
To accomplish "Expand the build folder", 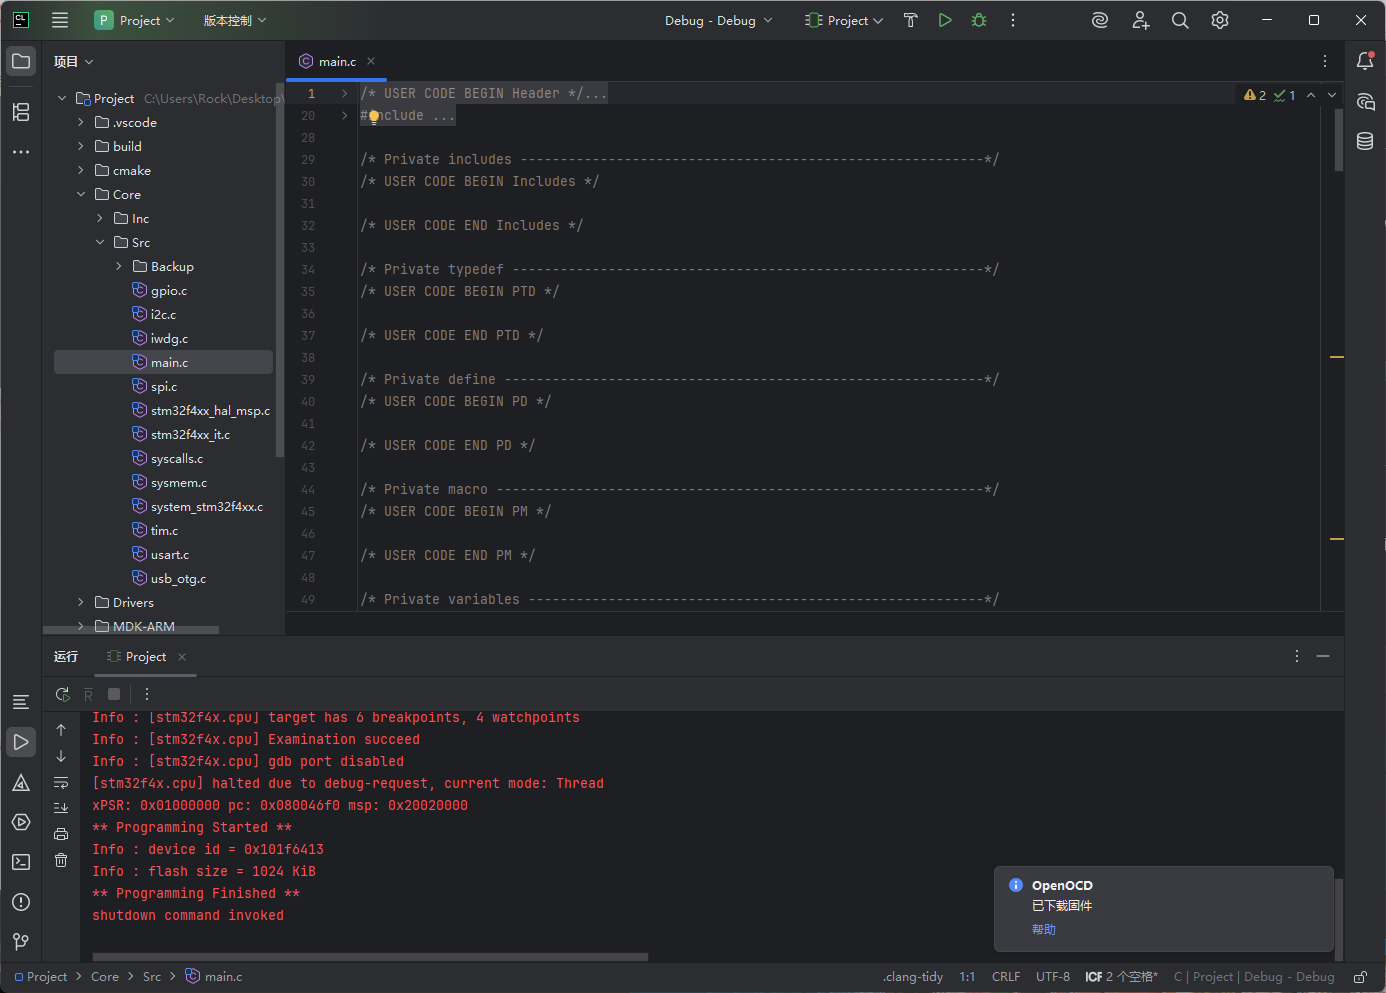I will pyautogui.click(x=81, y=146).
